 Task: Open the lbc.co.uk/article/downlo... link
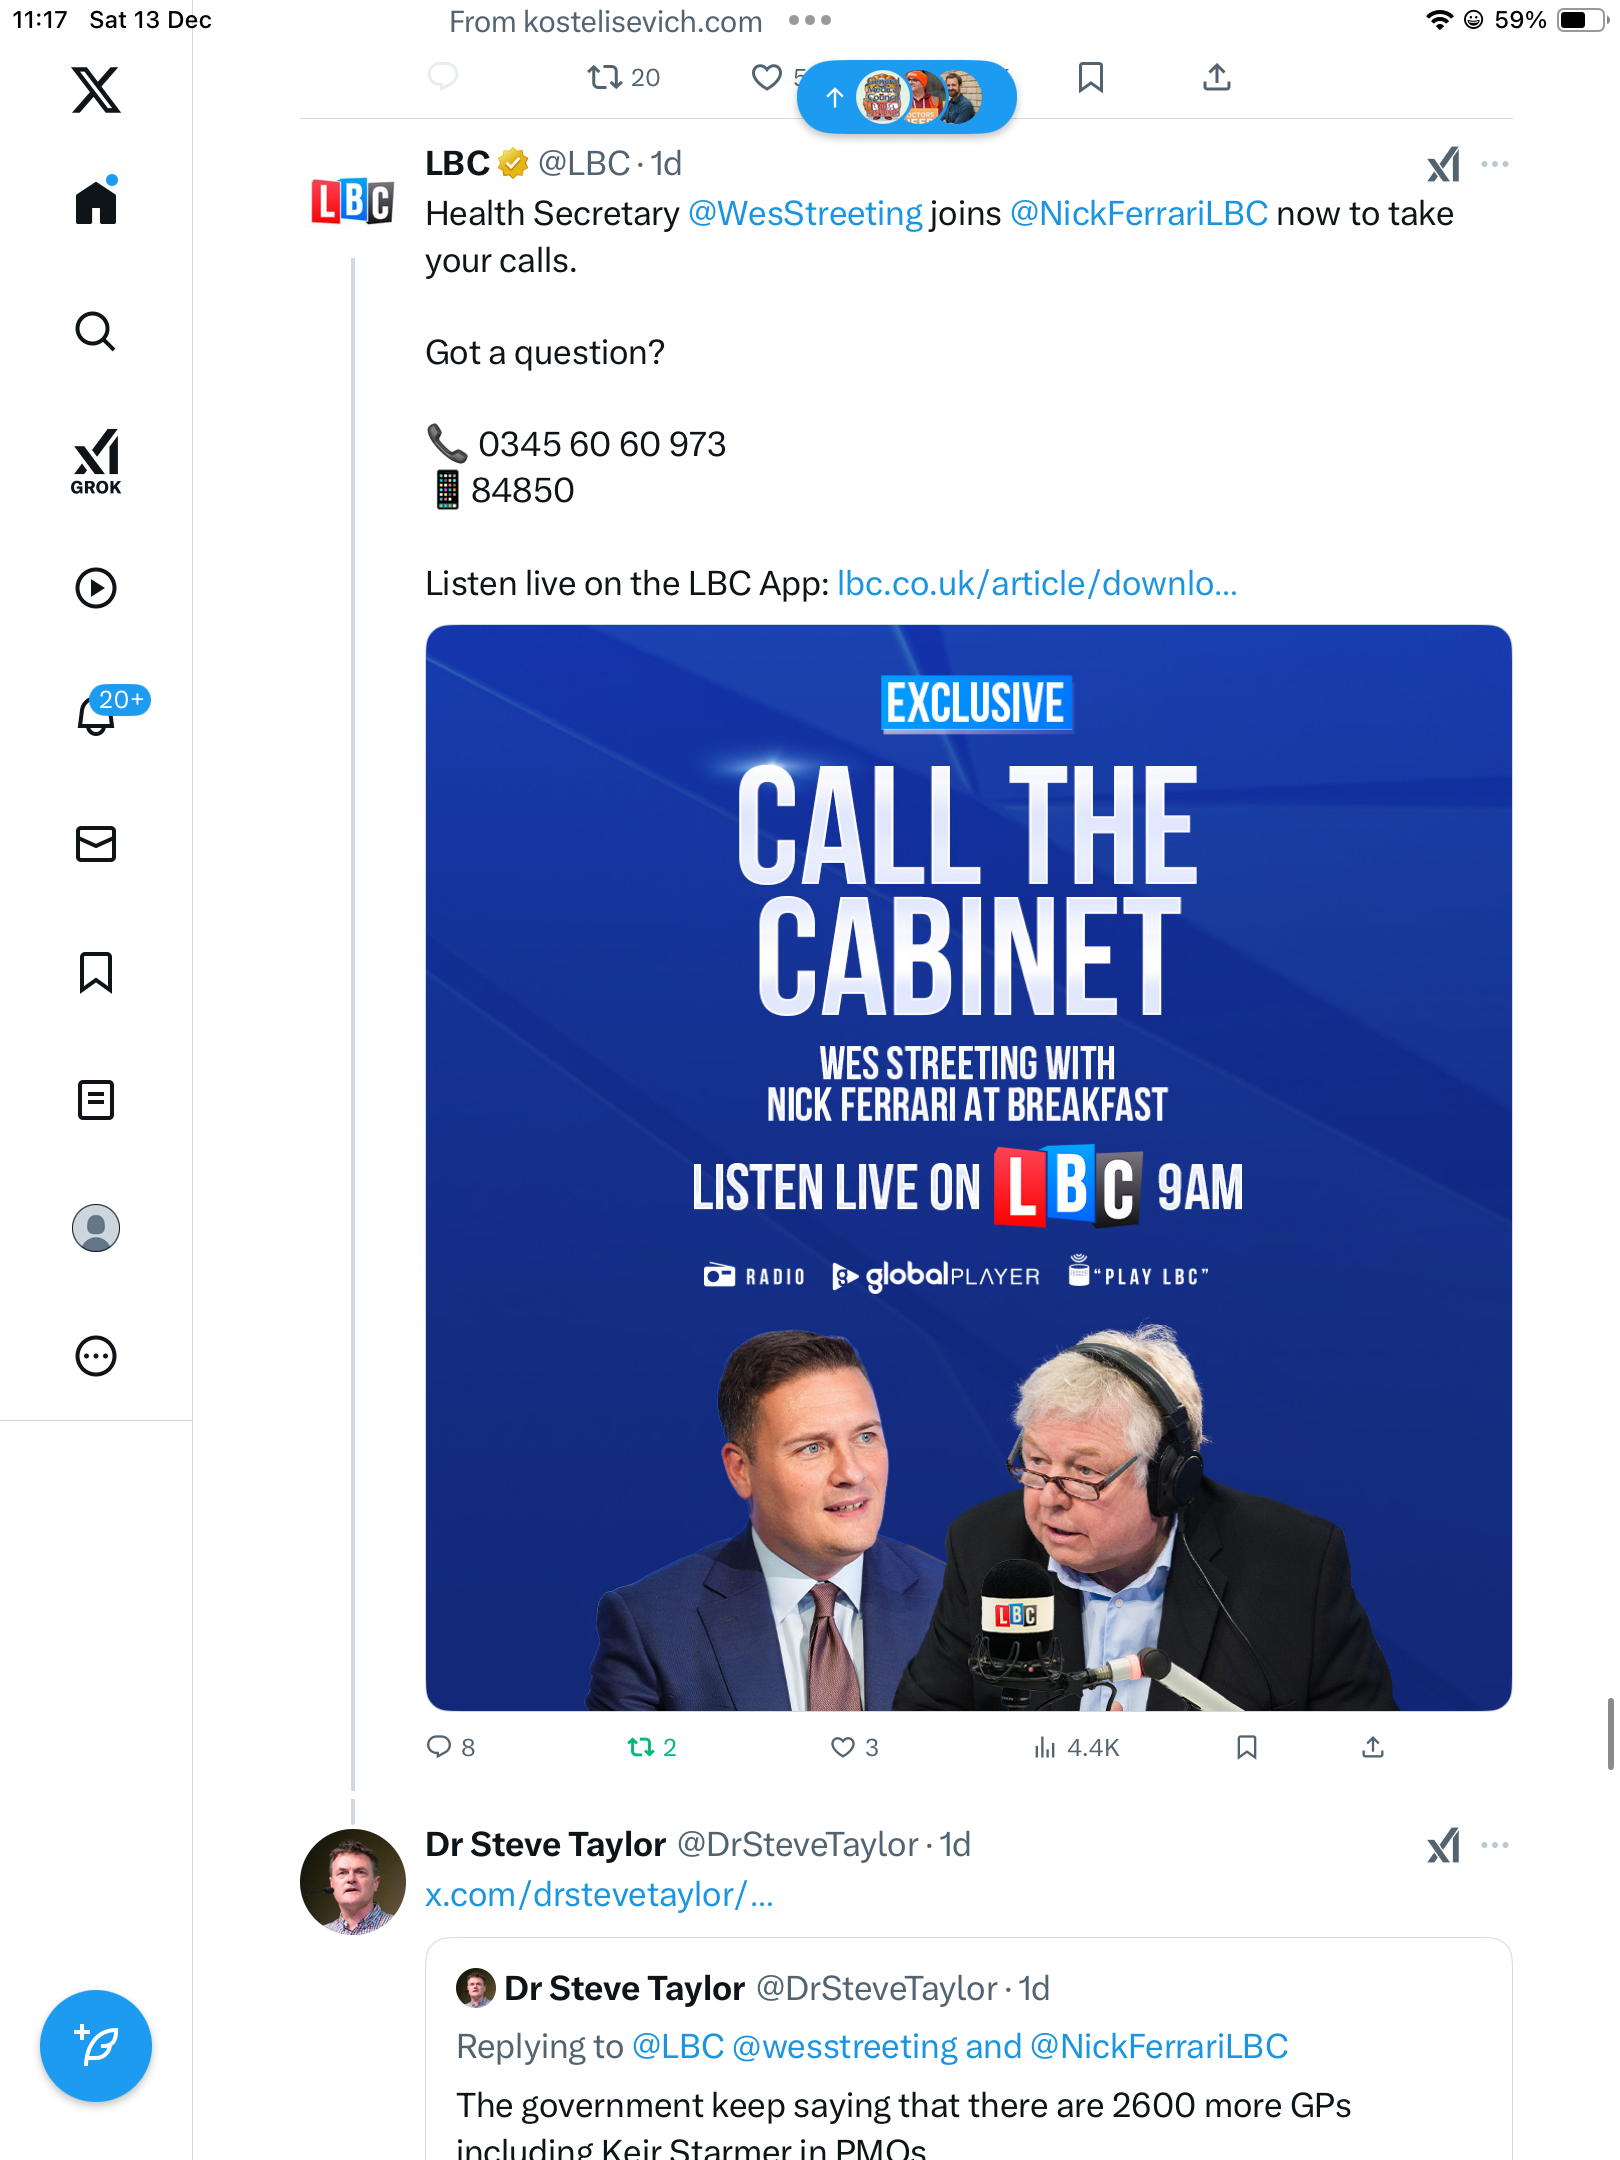tap(1036, 583)
